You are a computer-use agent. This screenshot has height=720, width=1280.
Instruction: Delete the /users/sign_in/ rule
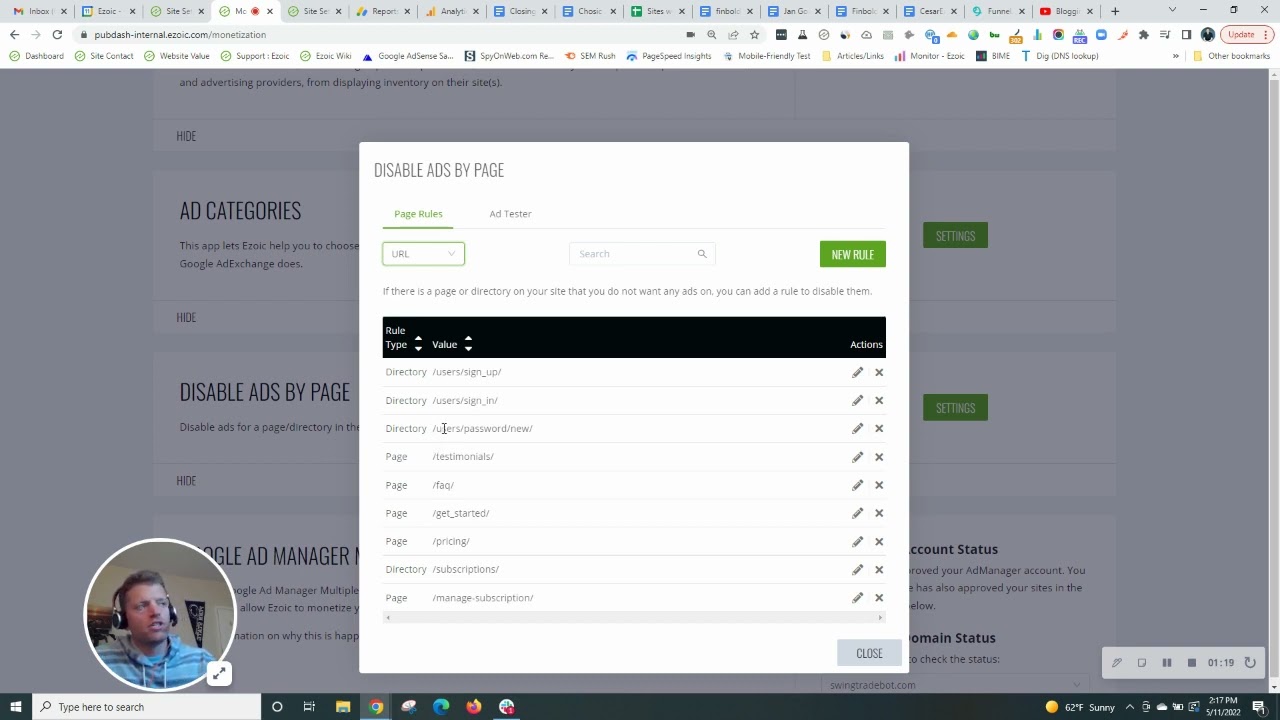coord(879,400)
